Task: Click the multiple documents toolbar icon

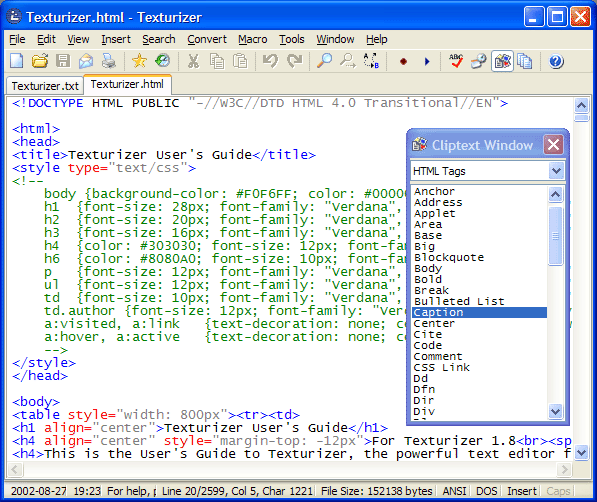Action: click(525, 61)
